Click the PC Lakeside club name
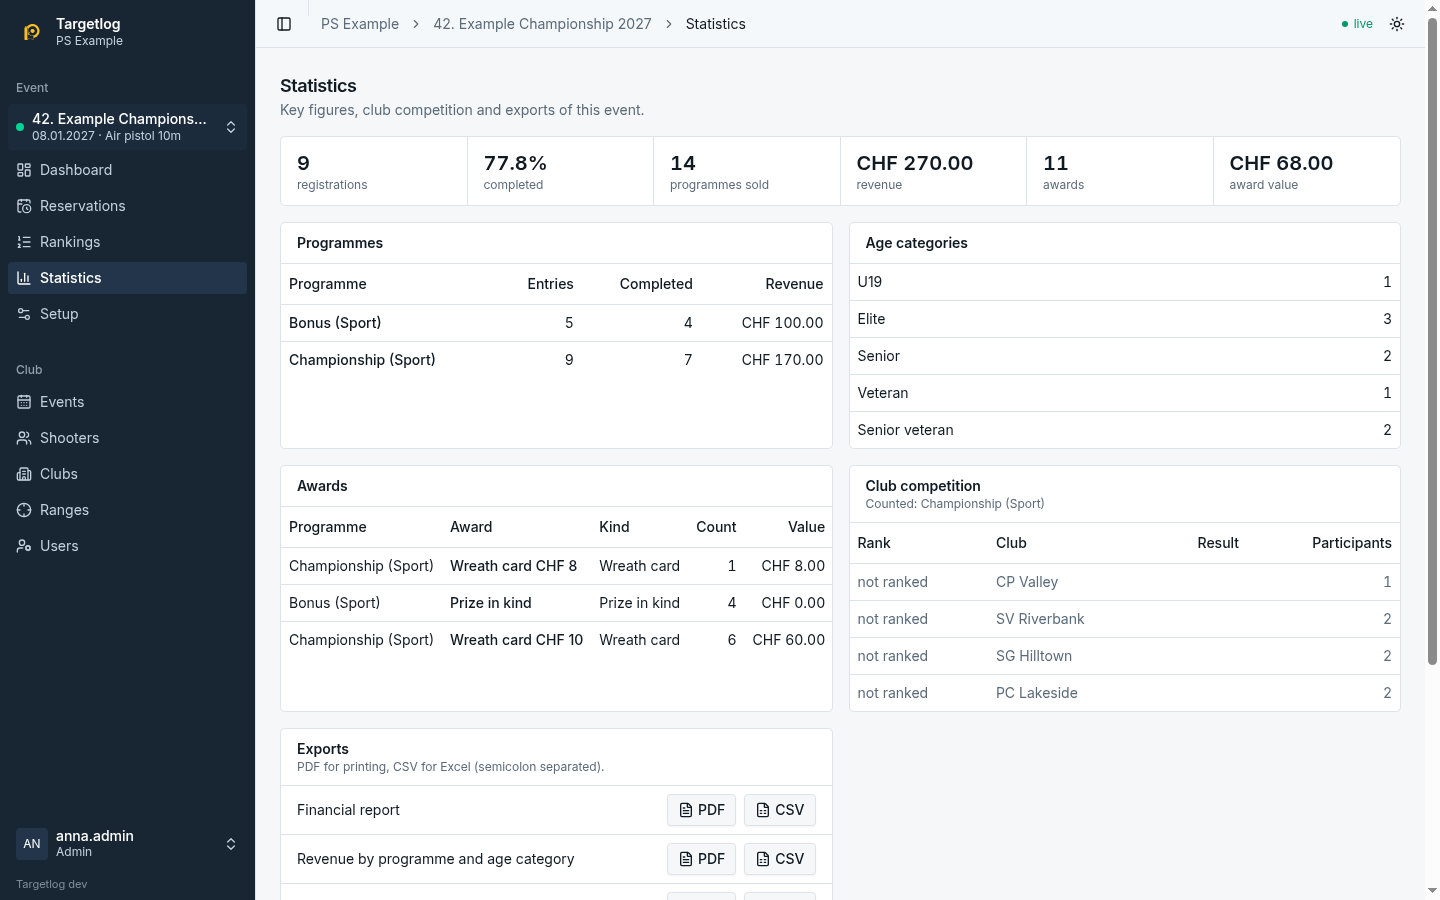The height and width of the screenshot is (900, 1440). click(x=1037, y=693)
